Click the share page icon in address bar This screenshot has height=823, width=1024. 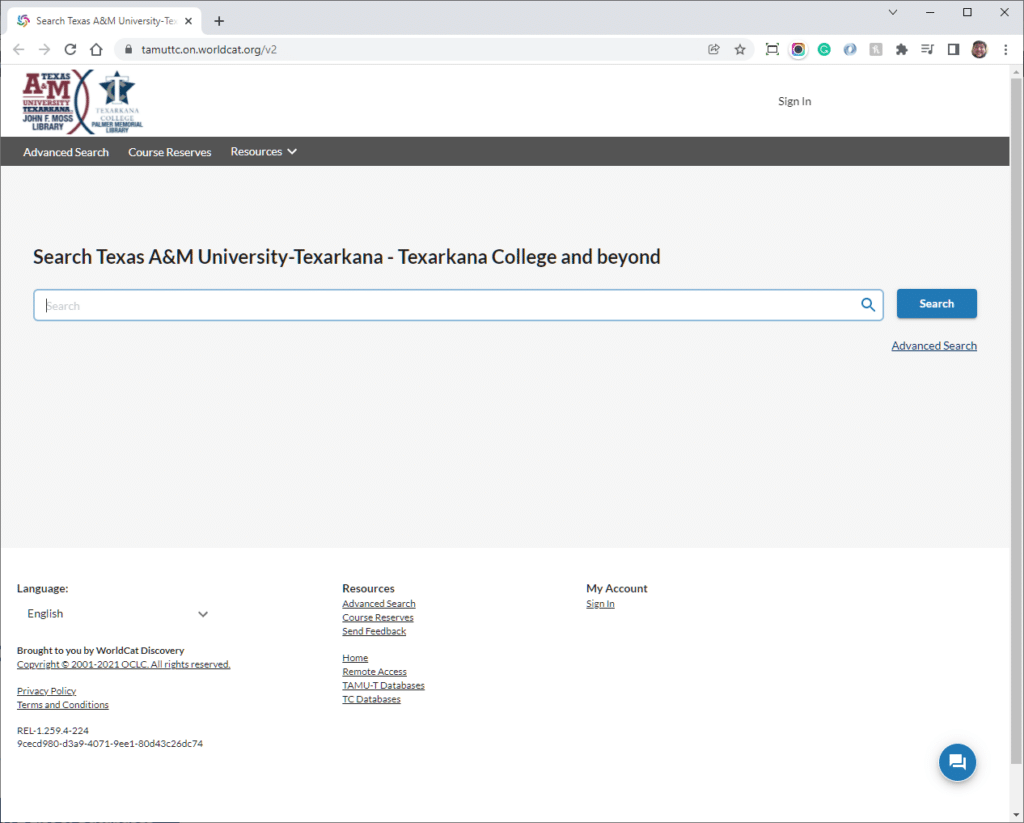coord(714,49)
